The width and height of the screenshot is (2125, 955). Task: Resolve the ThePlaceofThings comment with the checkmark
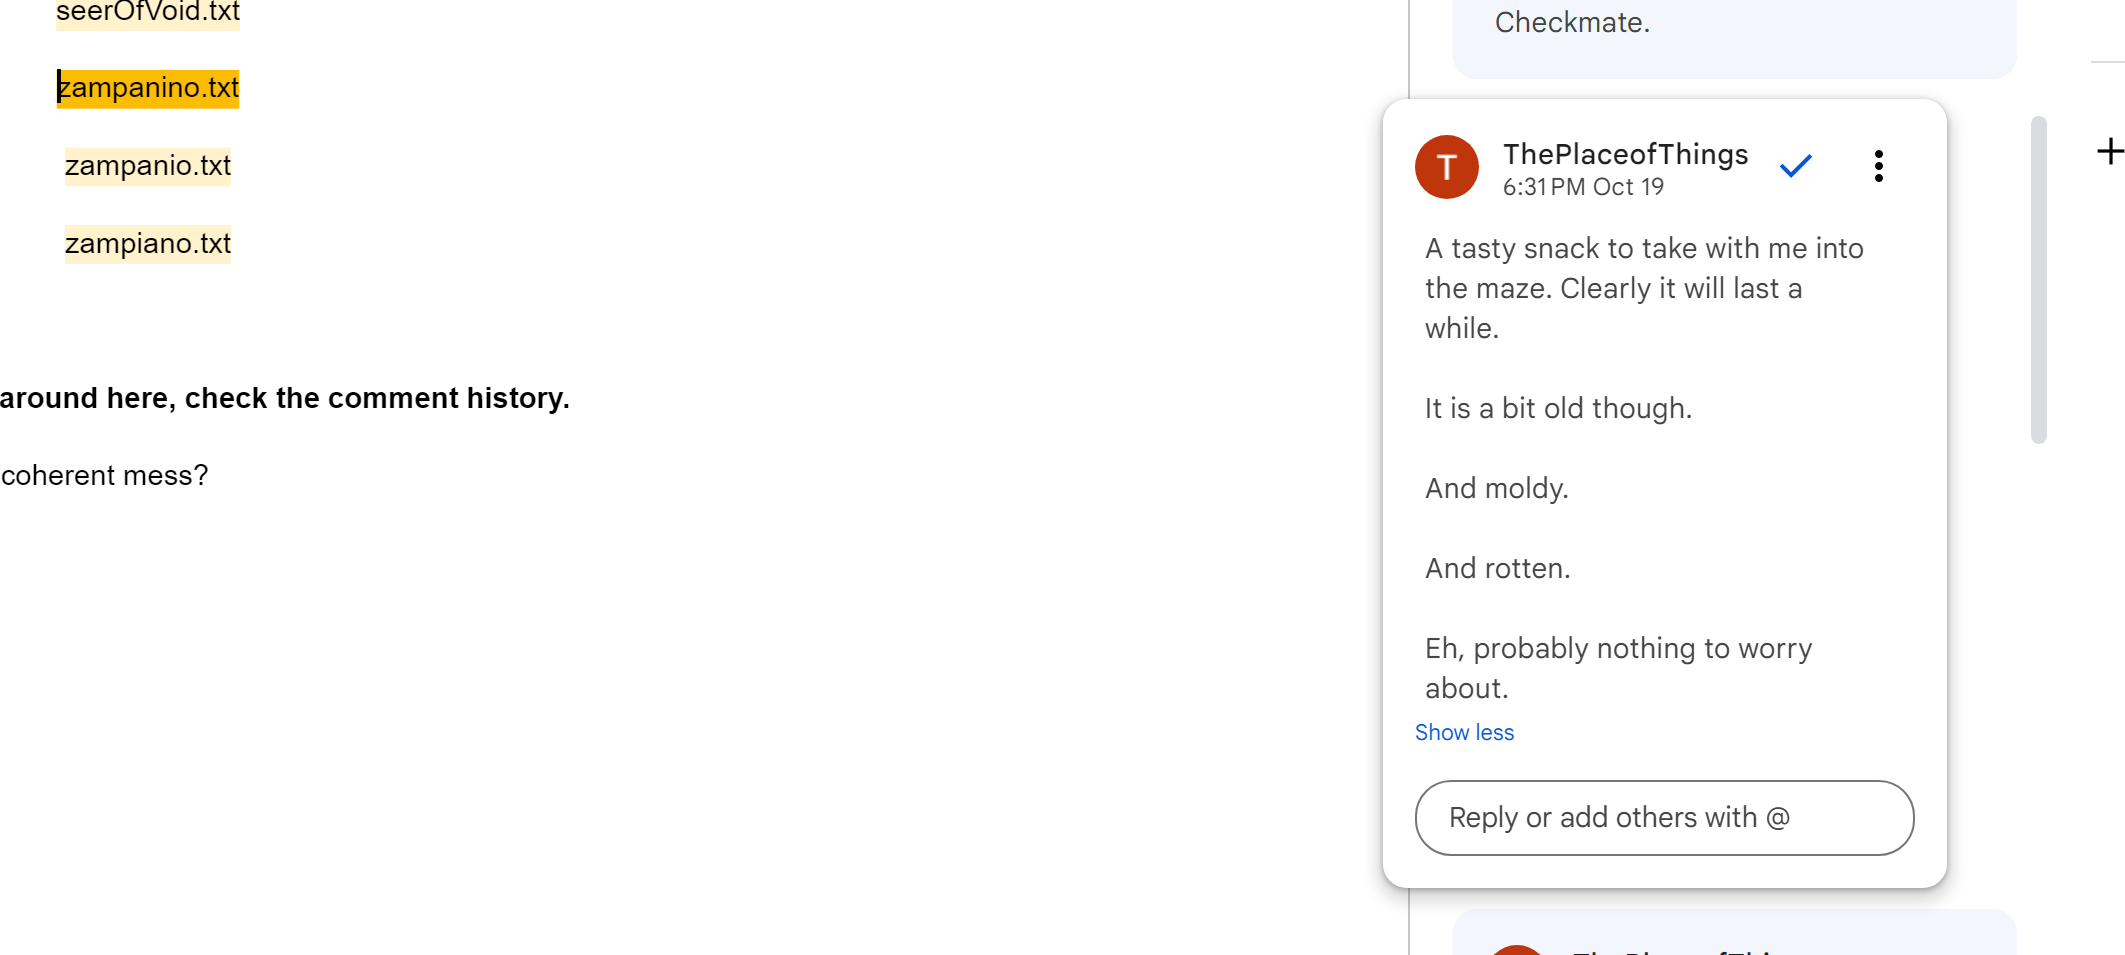pos(1796,166)
